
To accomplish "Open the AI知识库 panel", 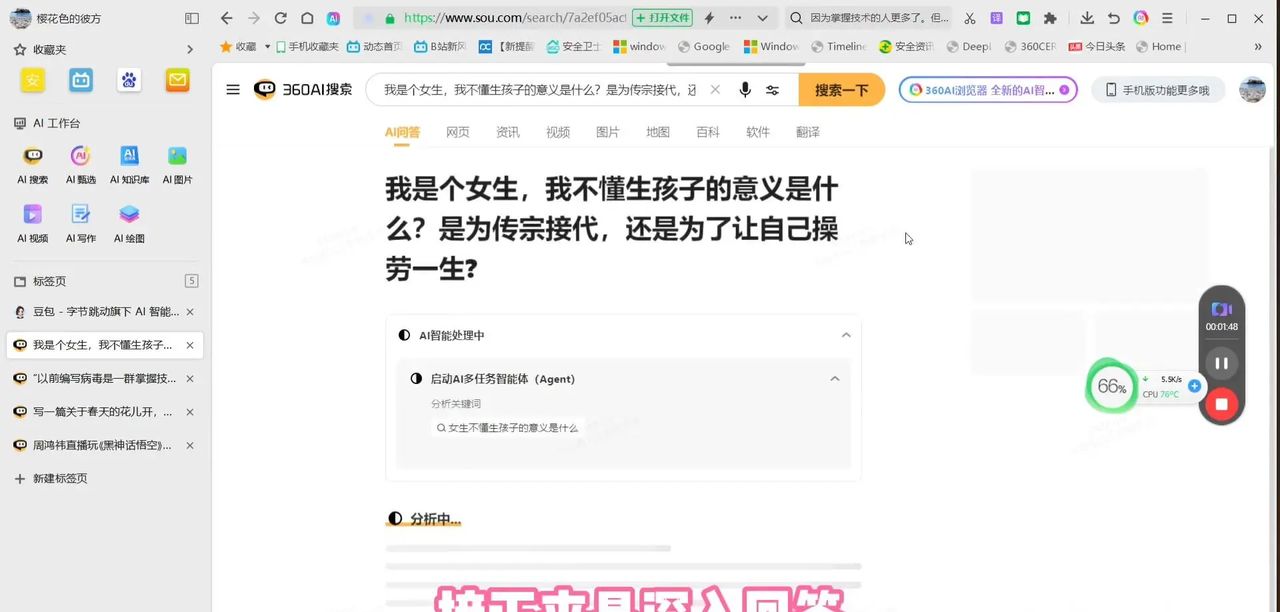I will (129, 162).
